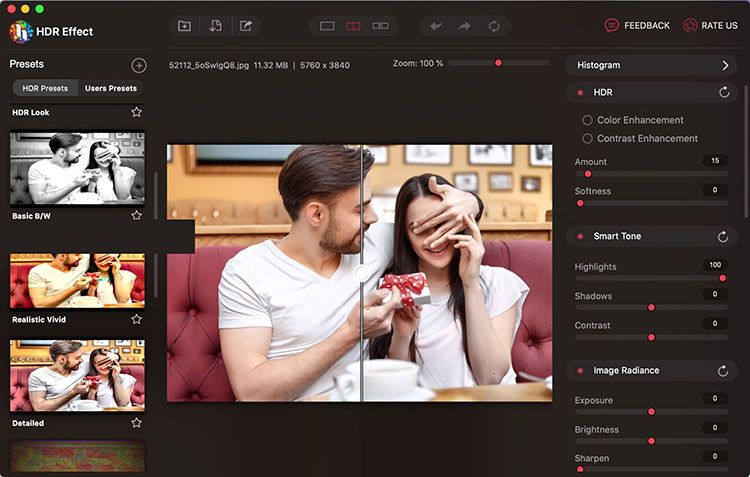
Task: Switch to Users Presets tab
Action: click(110, 88)
